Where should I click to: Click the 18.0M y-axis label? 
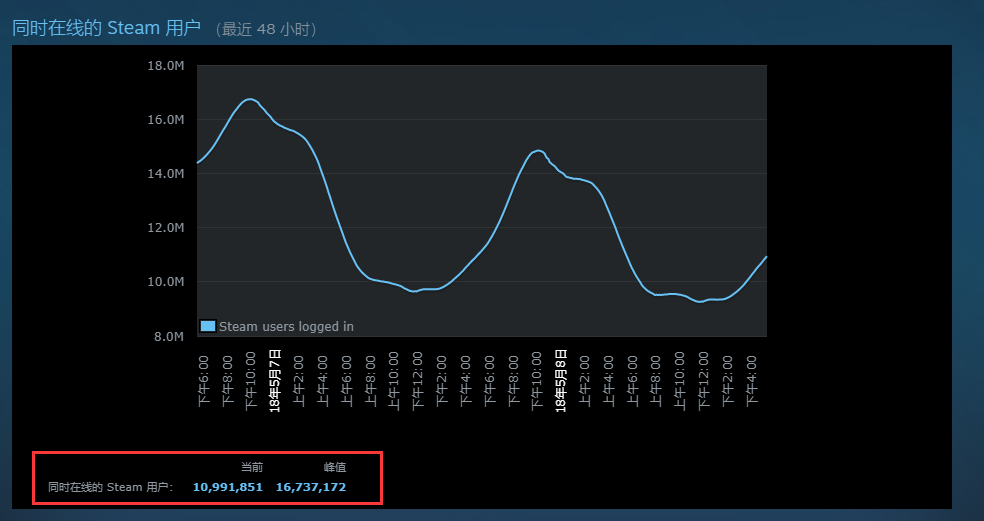tap(166, 66)
